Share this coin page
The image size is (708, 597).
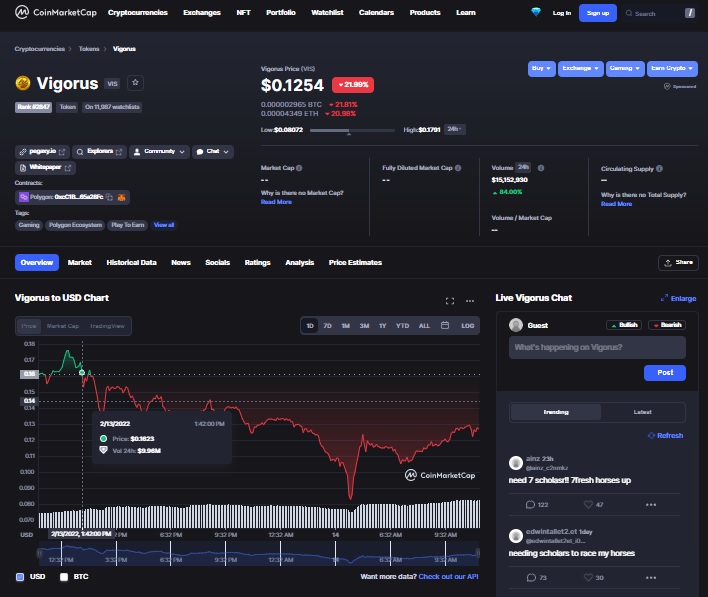[678, 262]
